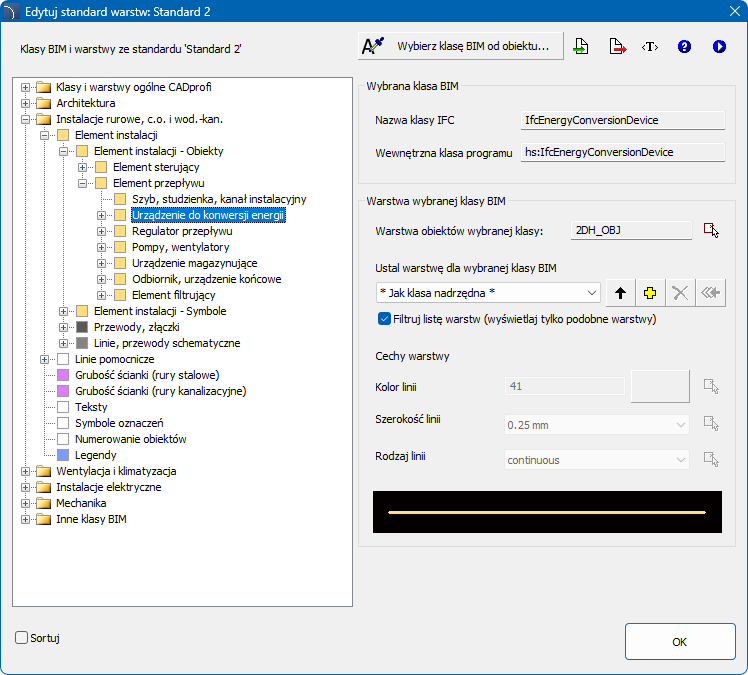The height and width of the screenshot is (675, 748).
Task: Collapse the 'Element przepływu' tree node
Action: coord(82,183)
